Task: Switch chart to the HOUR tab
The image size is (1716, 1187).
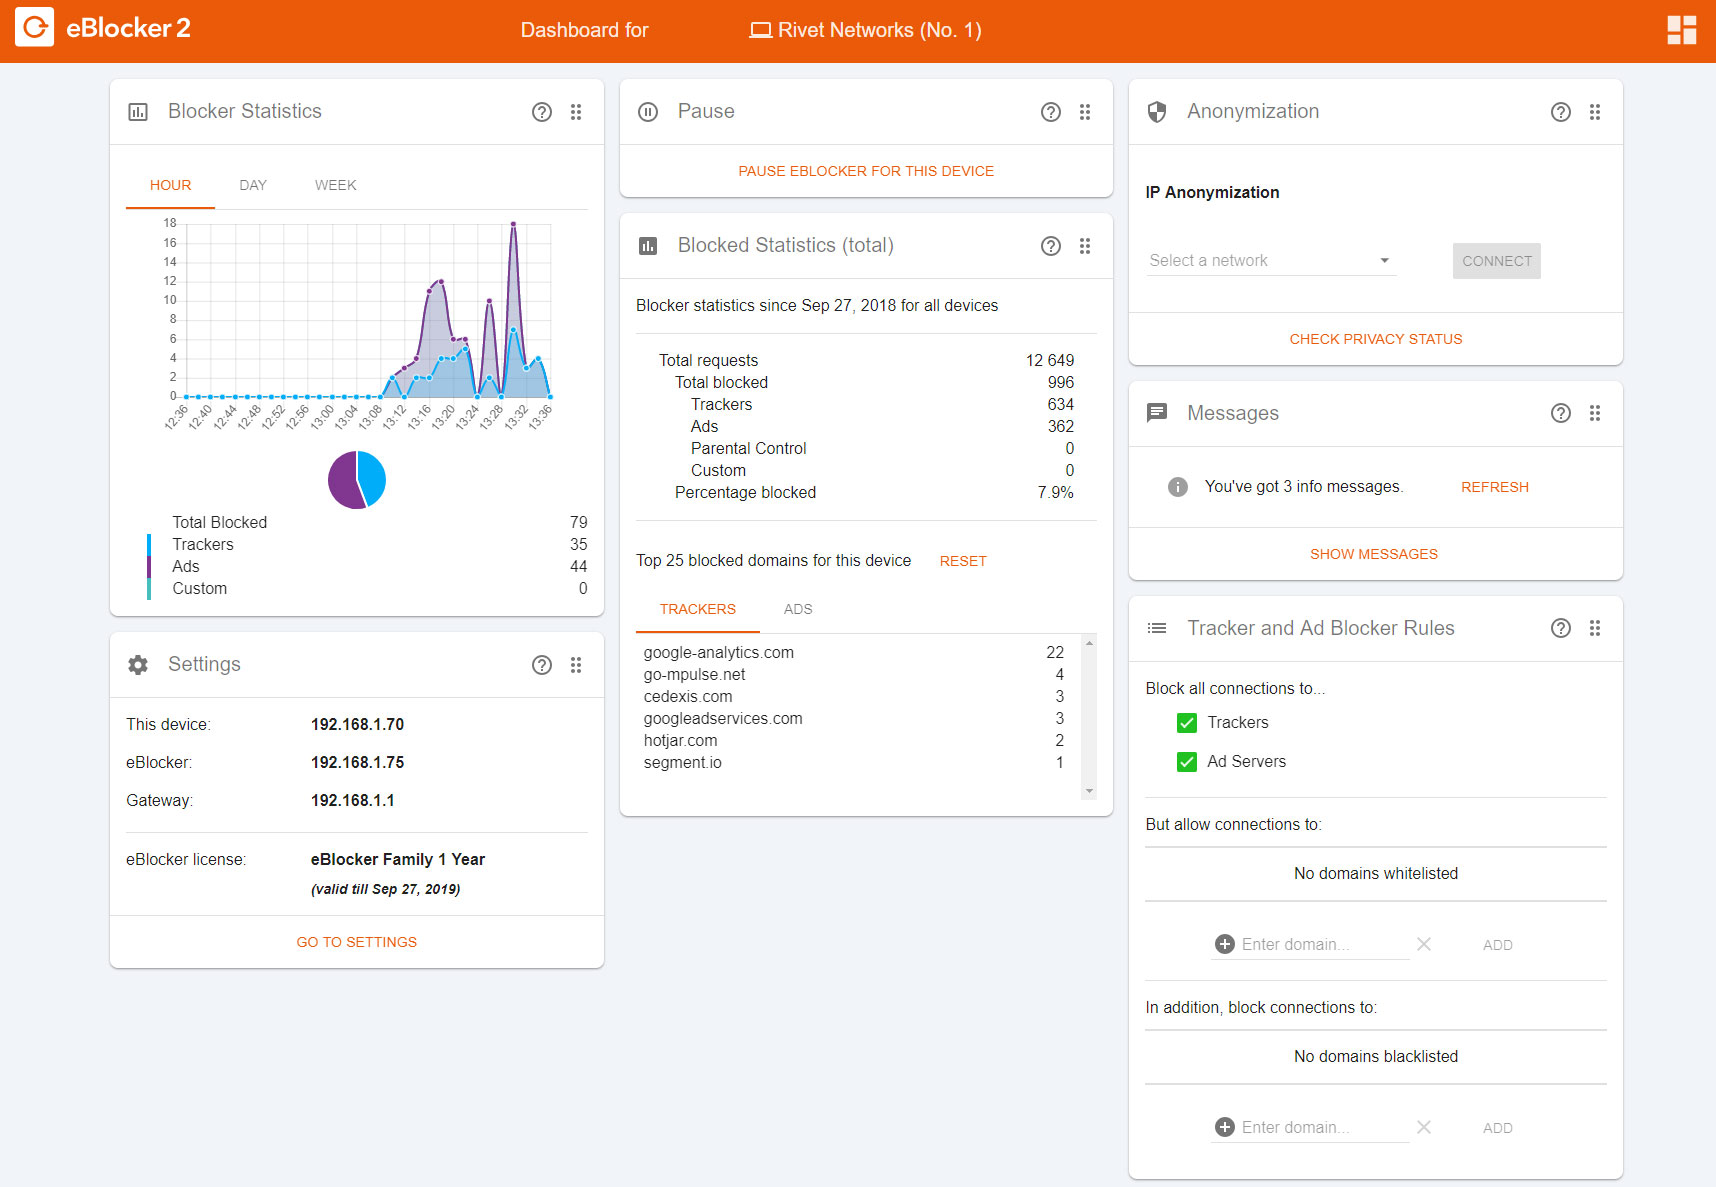Action: click(x=170, y=185)
